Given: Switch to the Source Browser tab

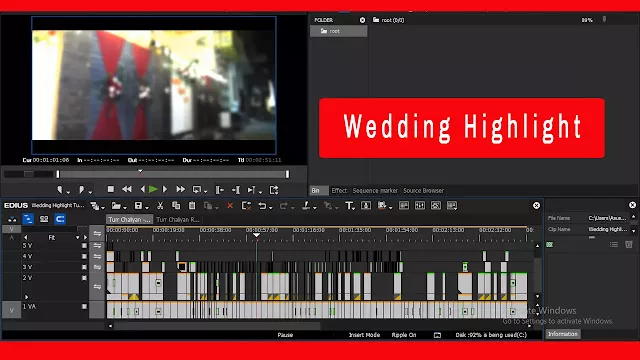Looking at the screenshot, I should [x=423, y=191].
